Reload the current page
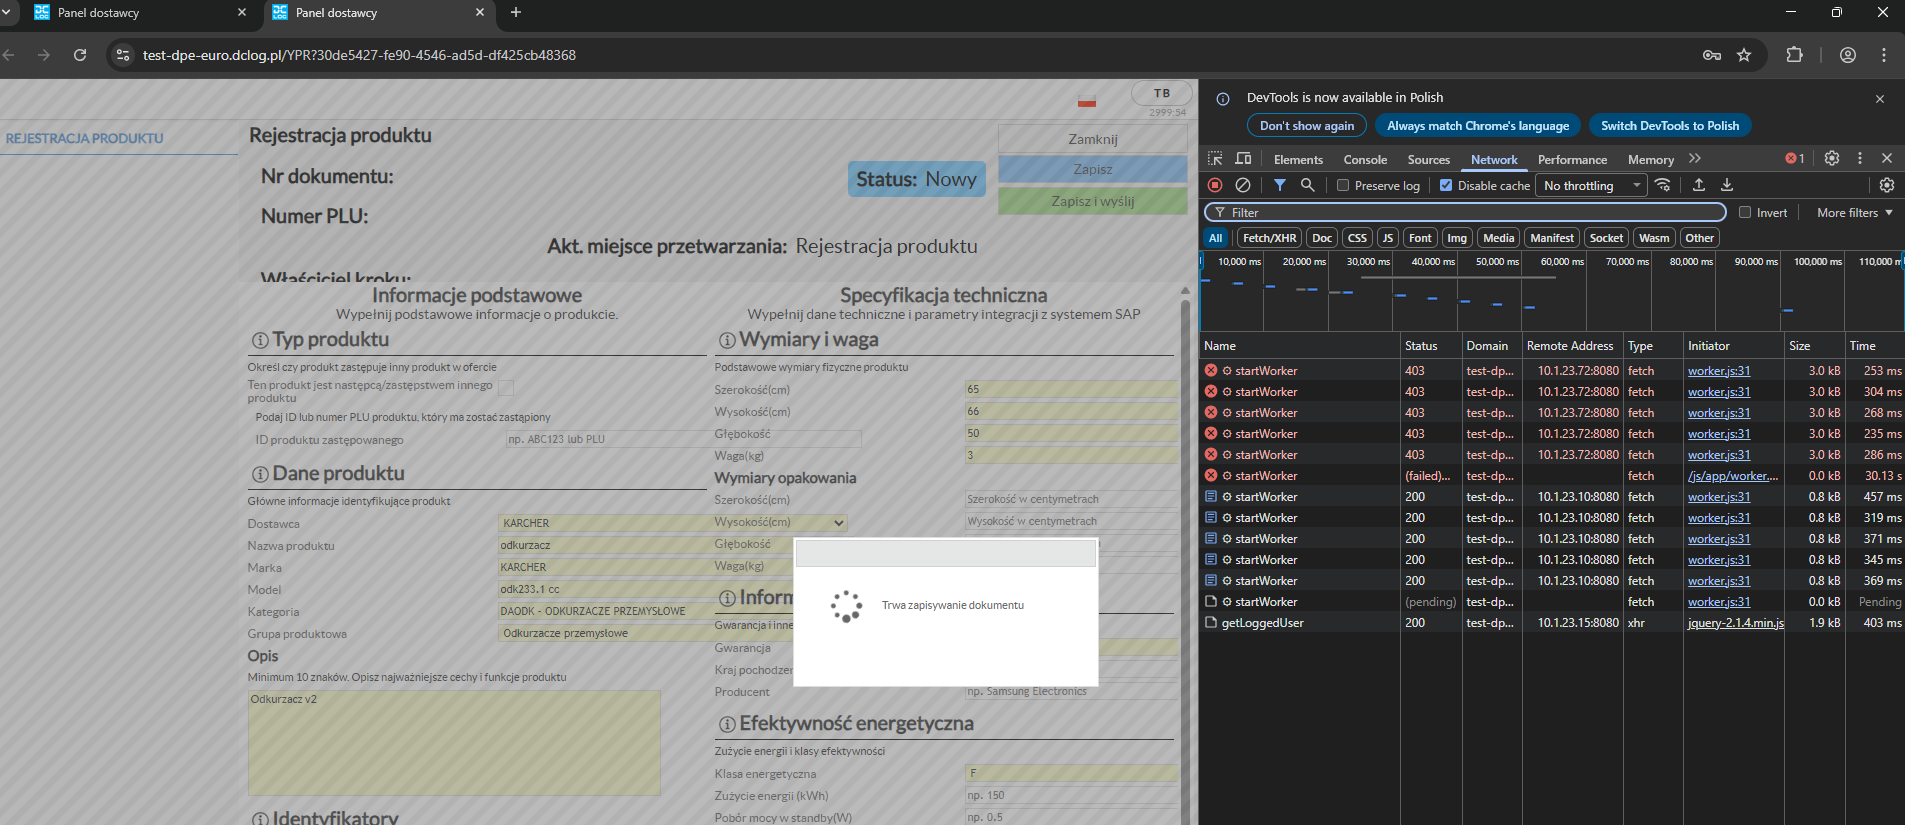 pos(80,55)
